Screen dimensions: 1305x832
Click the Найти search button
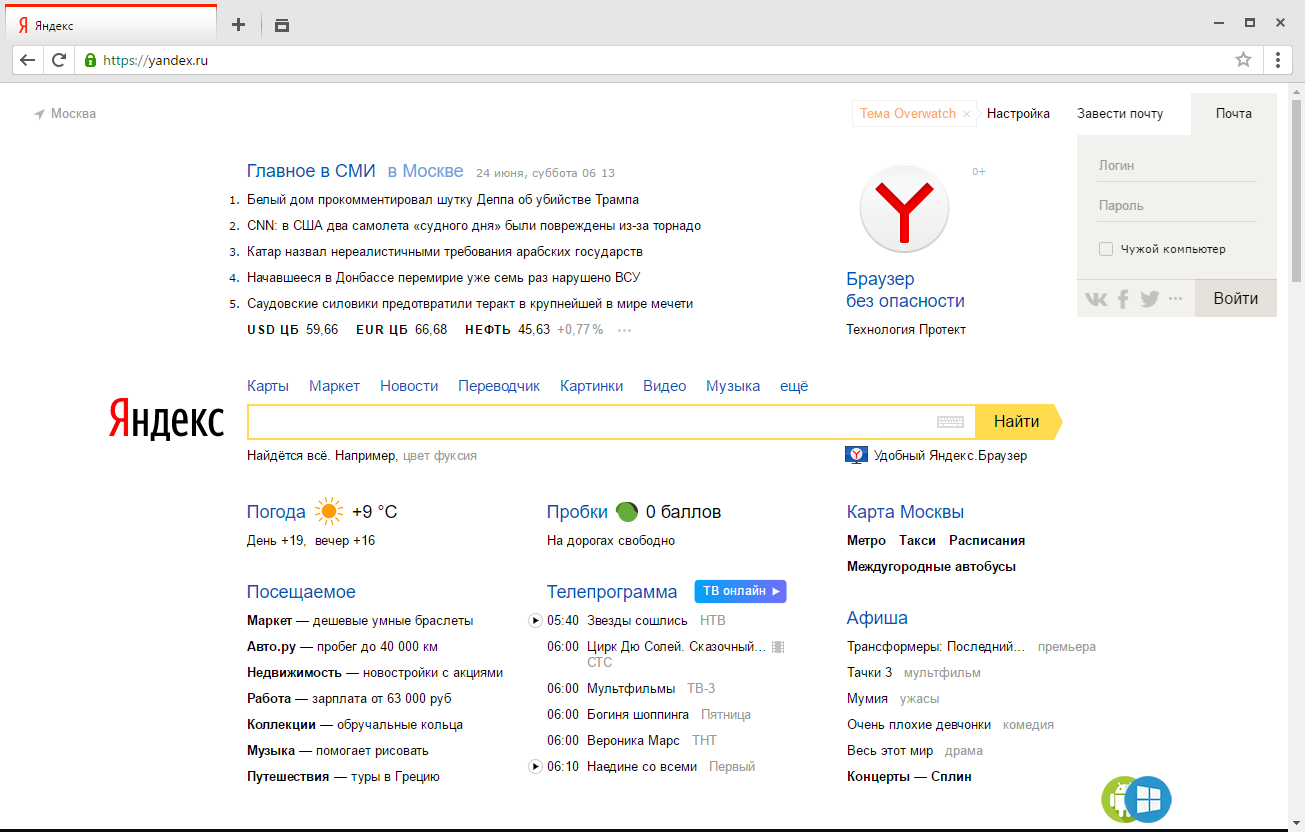tap(1018, 422)
